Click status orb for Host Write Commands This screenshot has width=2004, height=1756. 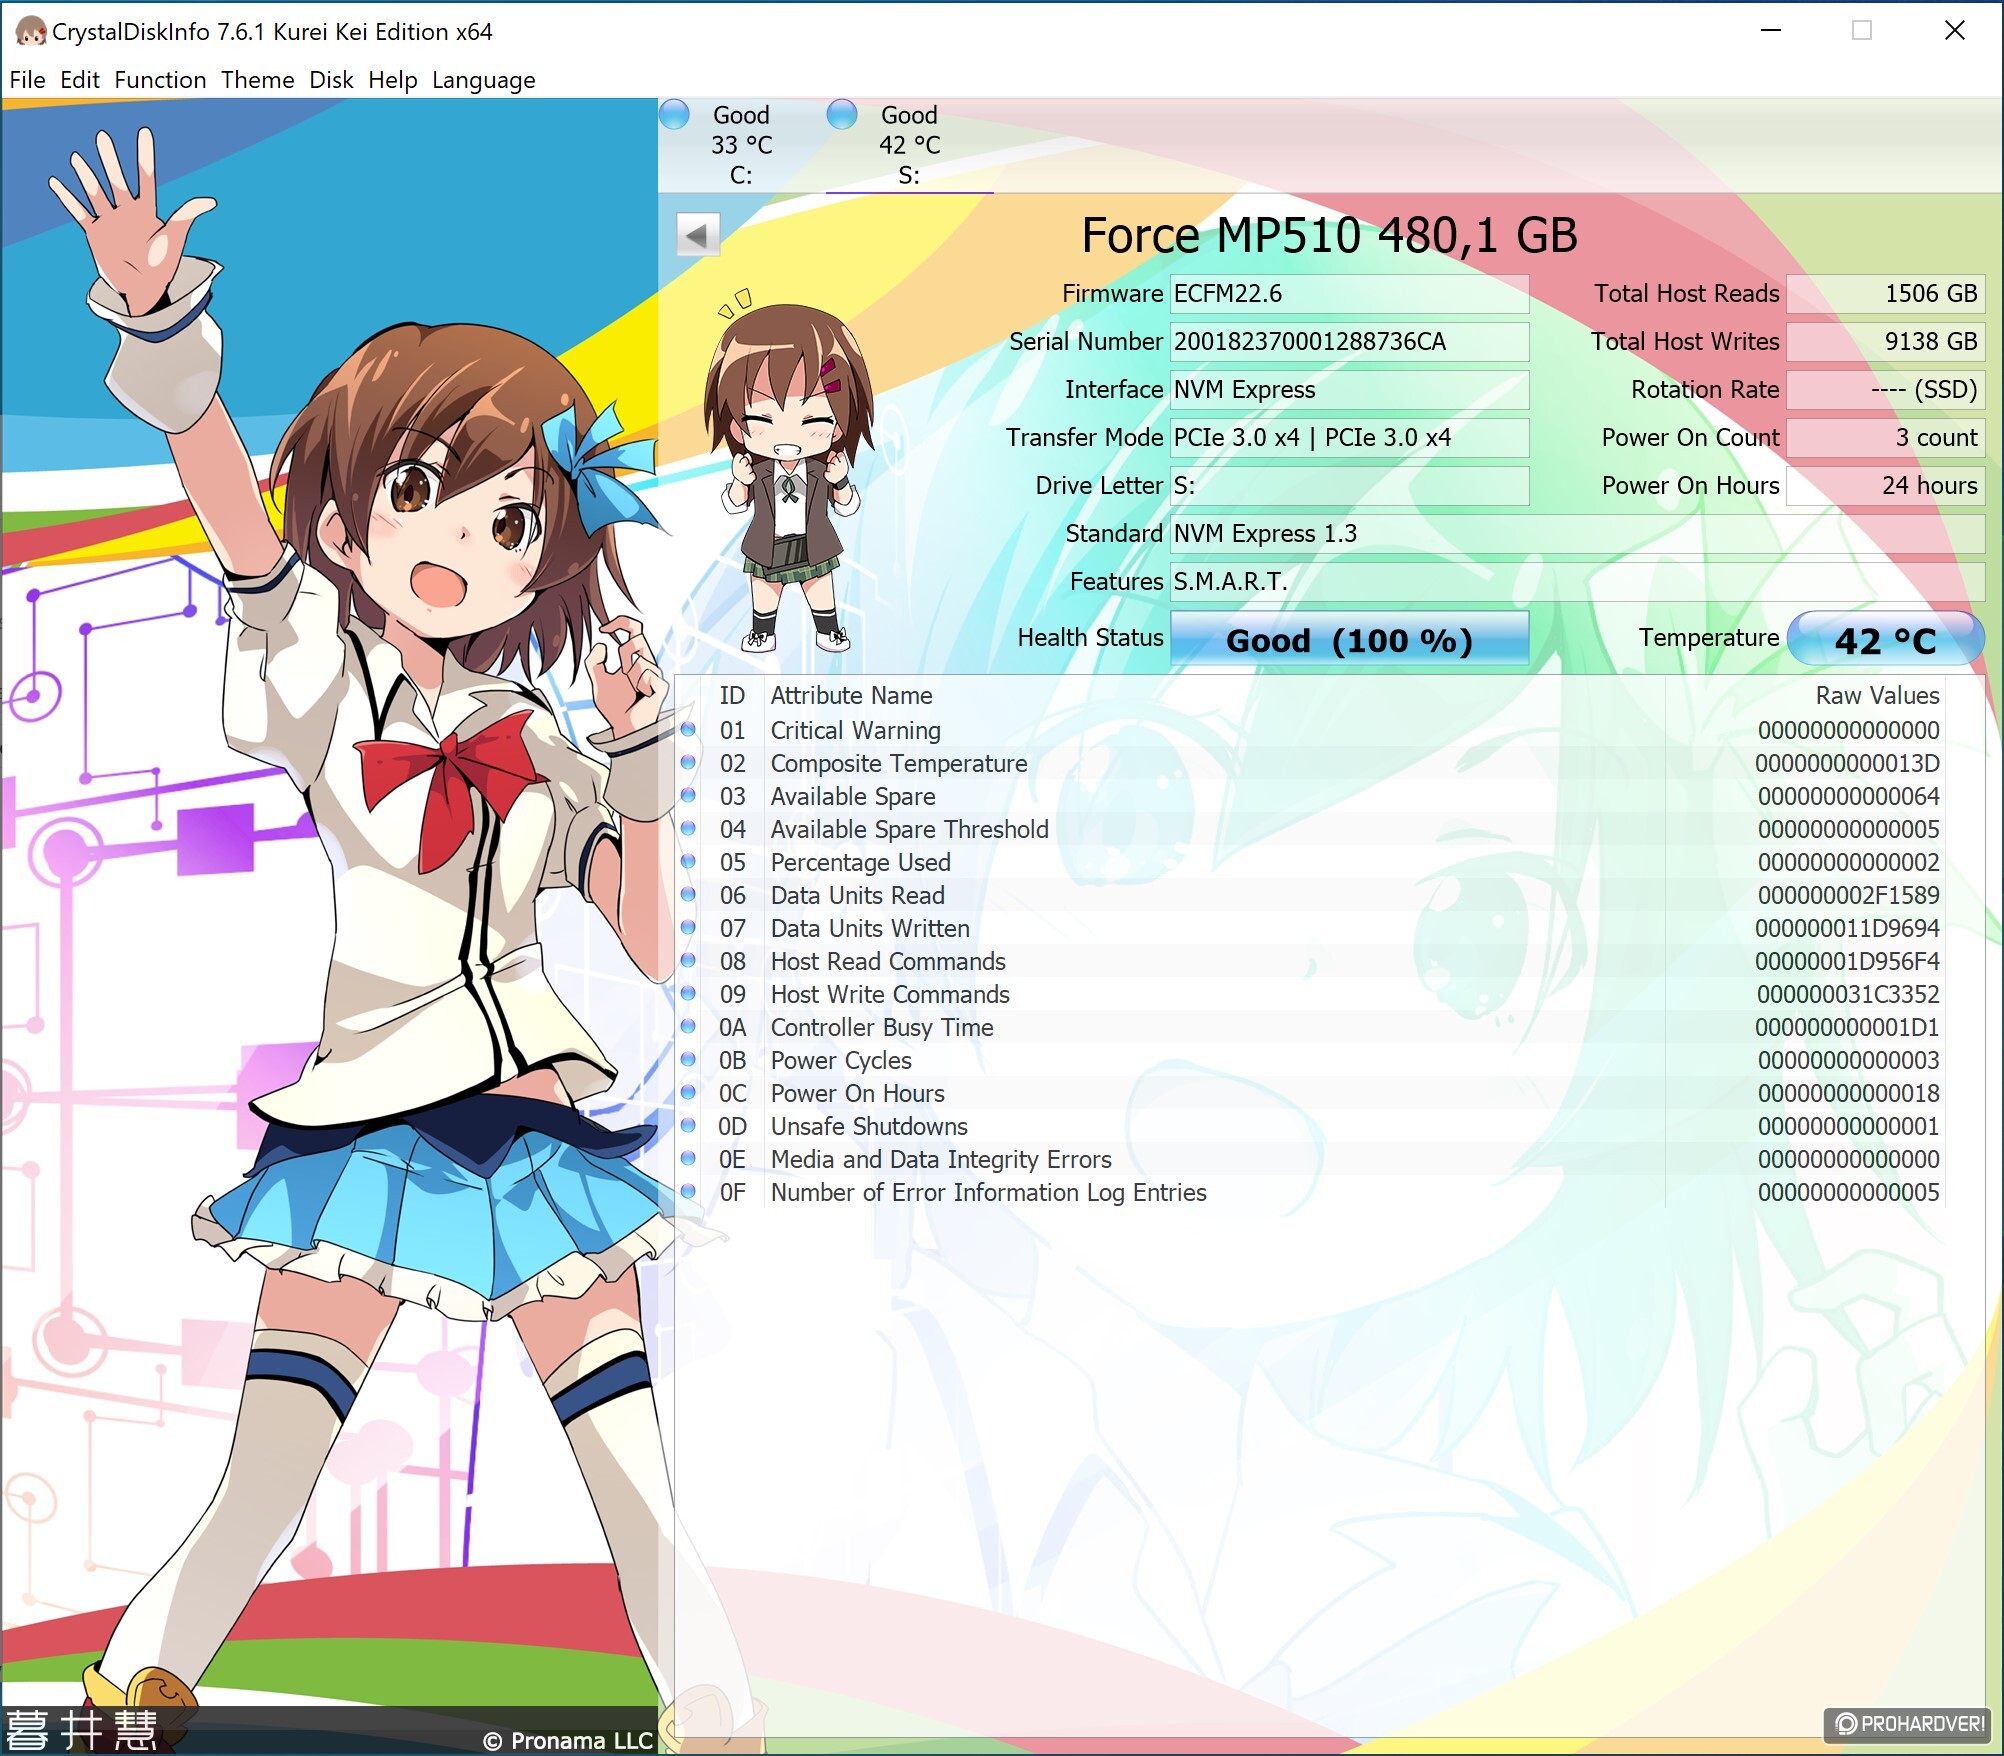[x=688, y=994]
